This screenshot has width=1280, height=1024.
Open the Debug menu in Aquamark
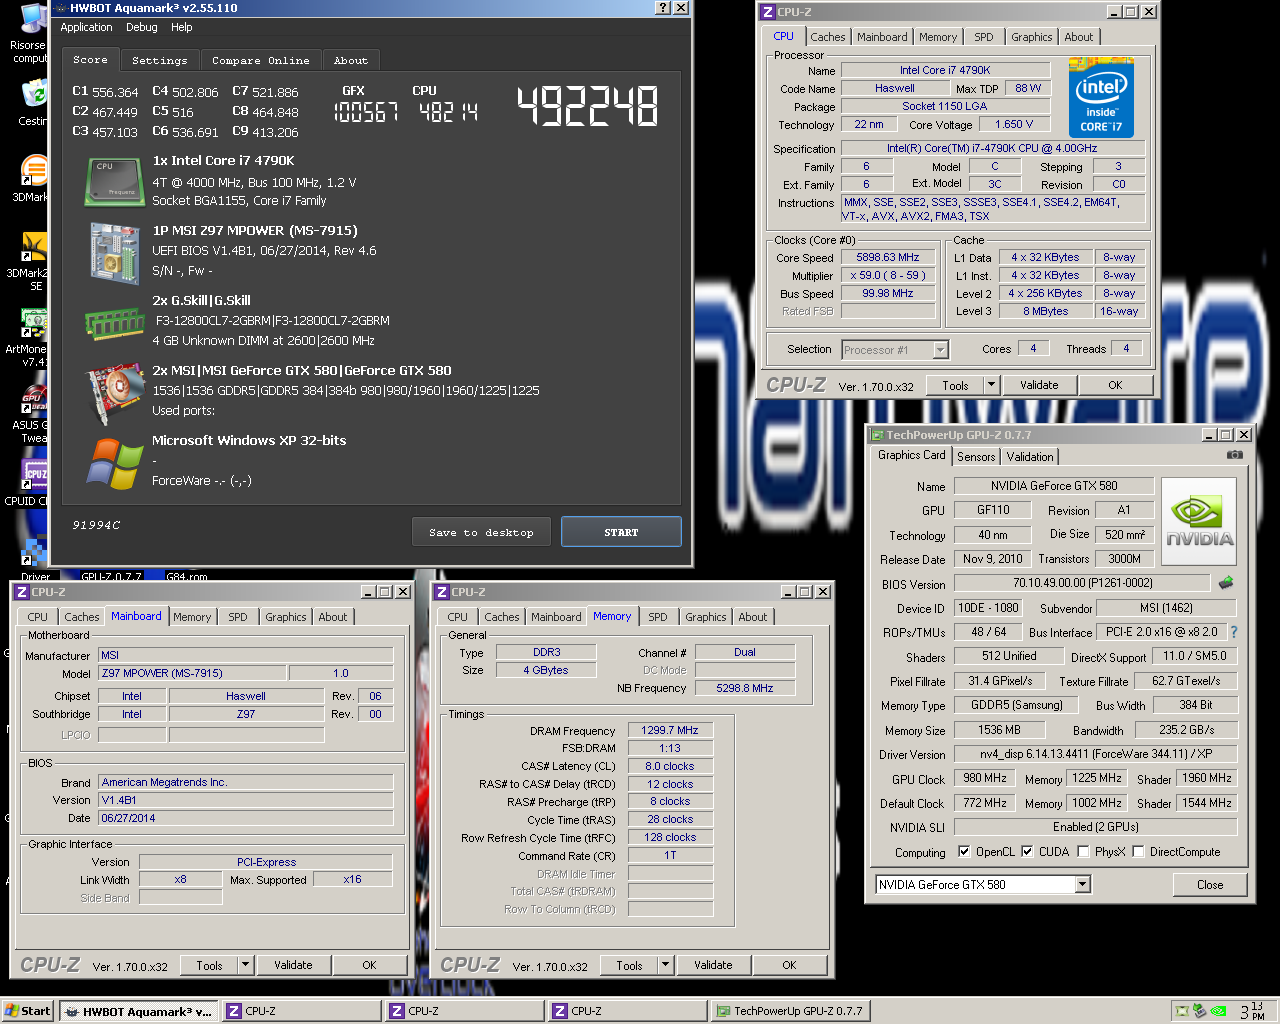tap(142, 27)
